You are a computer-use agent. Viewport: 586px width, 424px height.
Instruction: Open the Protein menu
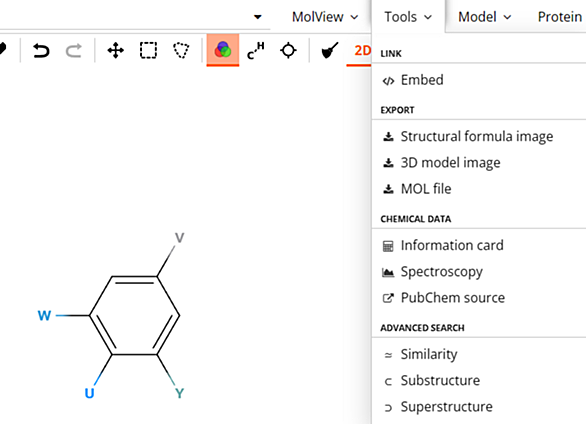click(x=559, y=17)
